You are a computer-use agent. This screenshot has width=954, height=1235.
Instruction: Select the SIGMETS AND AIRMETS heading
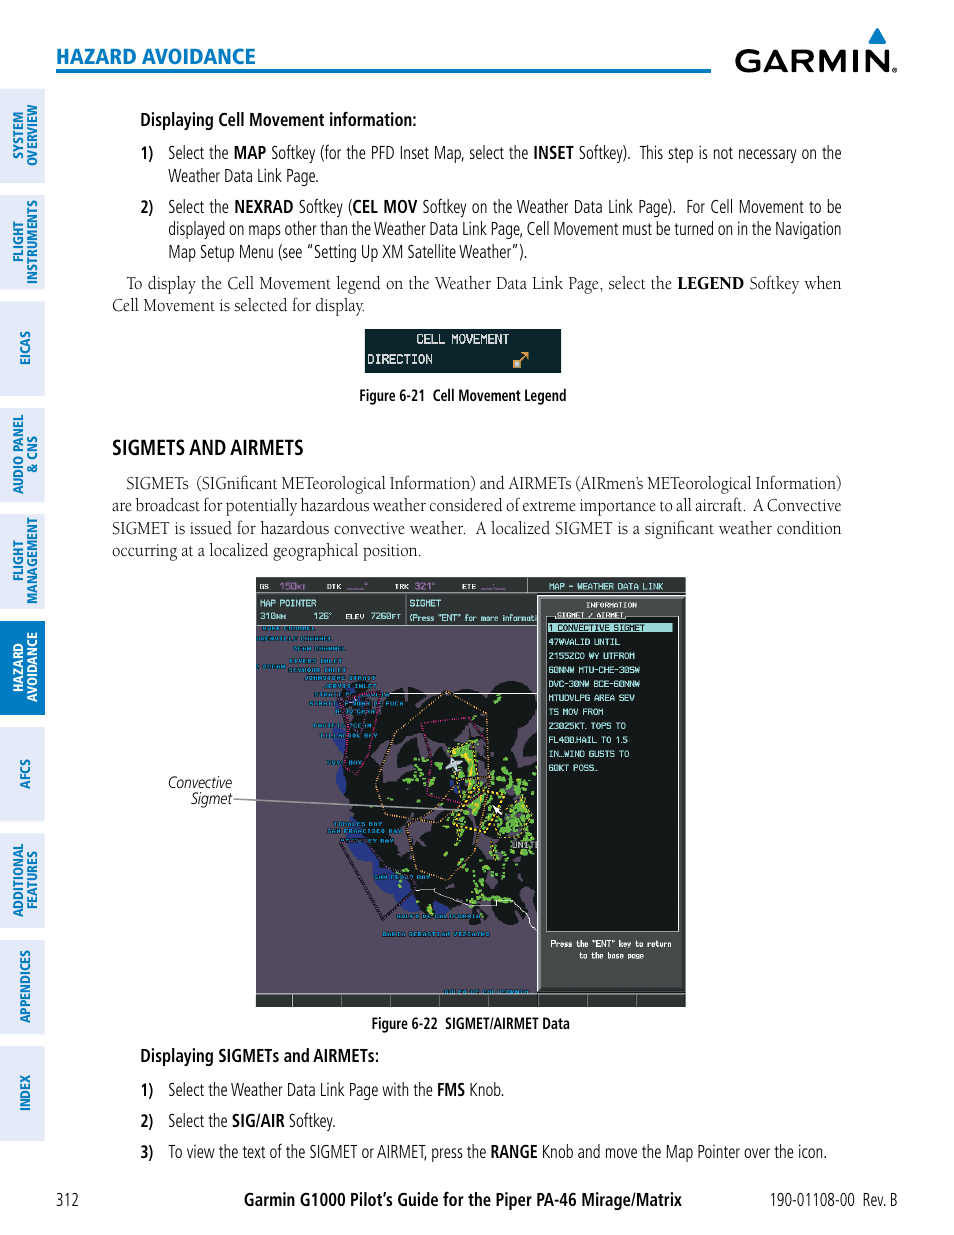coord(208,448)
